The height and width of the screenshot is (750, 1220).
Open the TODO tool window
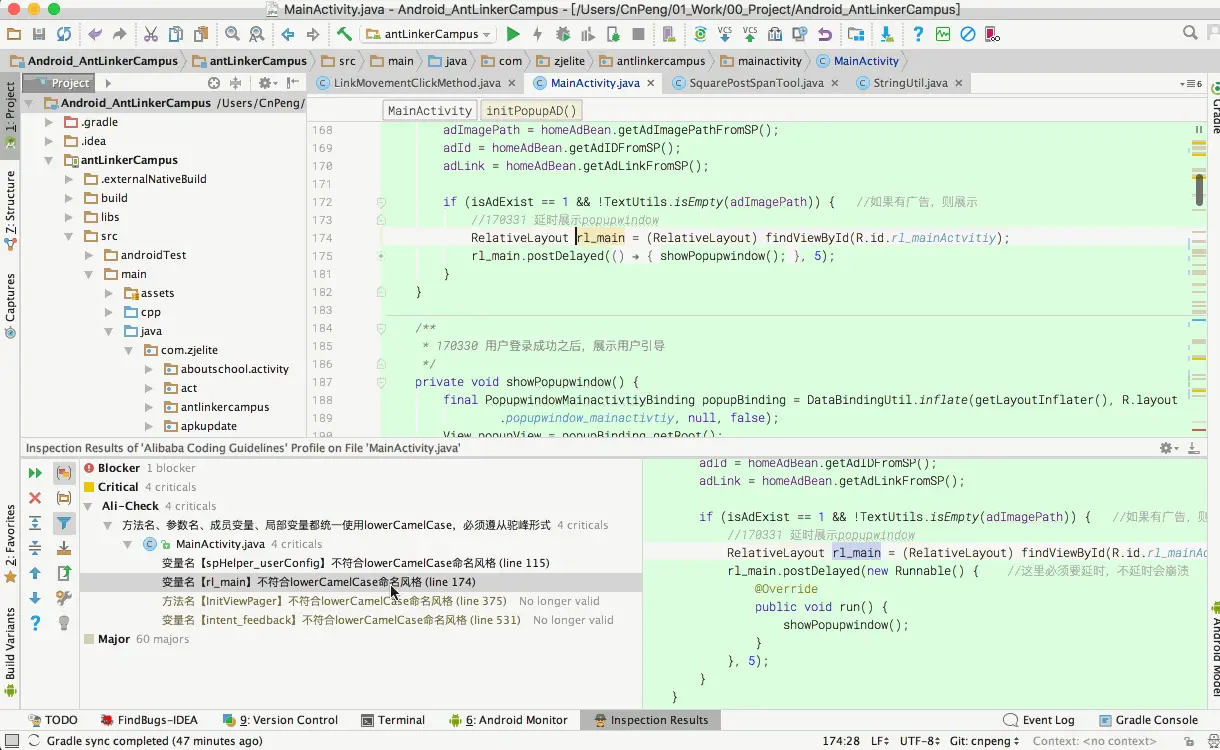pyautogui.click(x=52, y=720)
